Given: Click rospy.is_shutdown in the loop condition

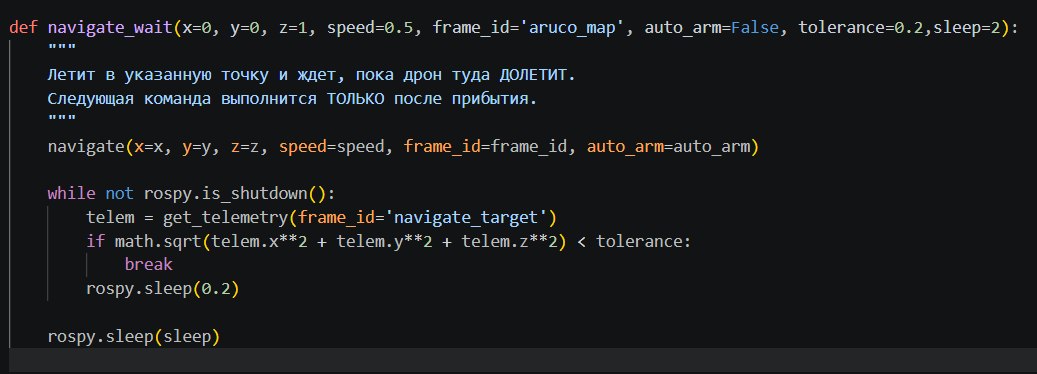Looking at the screenshot, I should pyautogui.click(x=226, y=194).
